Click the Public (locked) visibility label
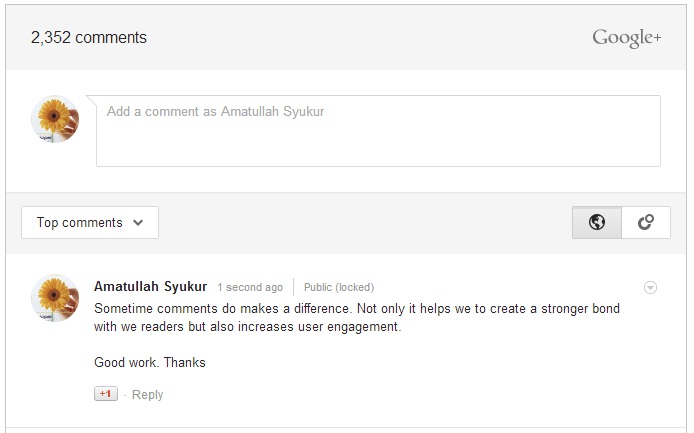Image resolution: width=694 pixels, height=433 pixels. (x=339, y=287)
